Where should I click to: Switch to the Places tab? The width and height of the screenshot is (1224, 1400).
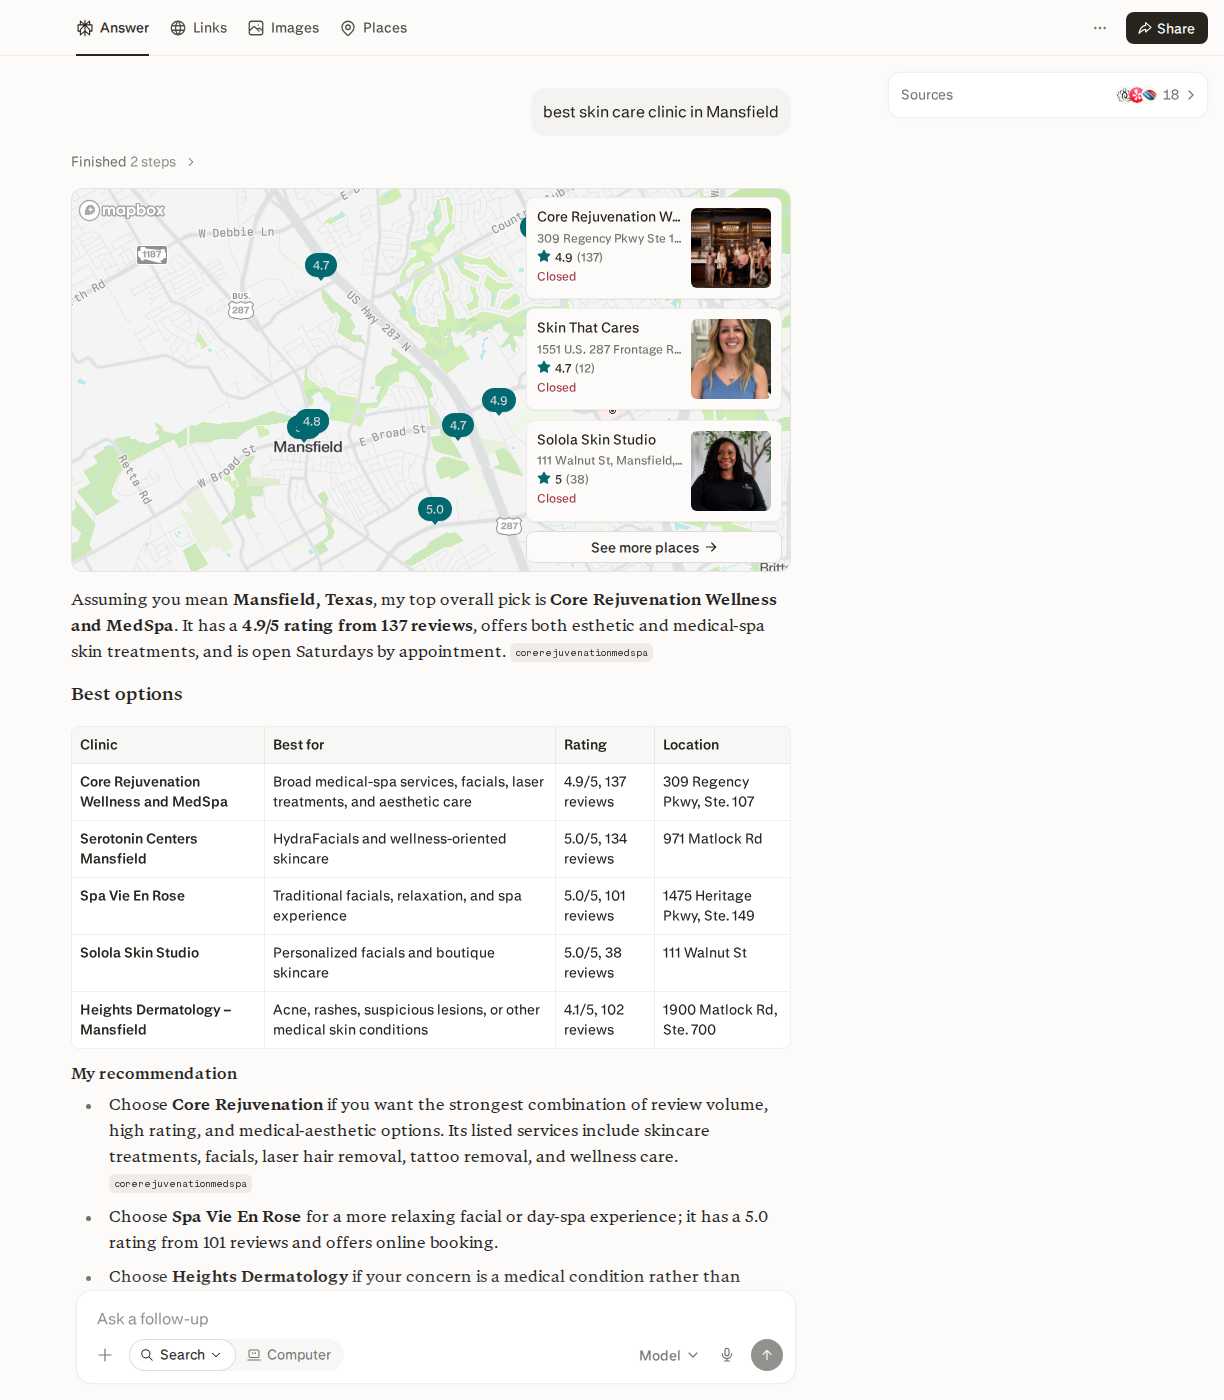374,28
